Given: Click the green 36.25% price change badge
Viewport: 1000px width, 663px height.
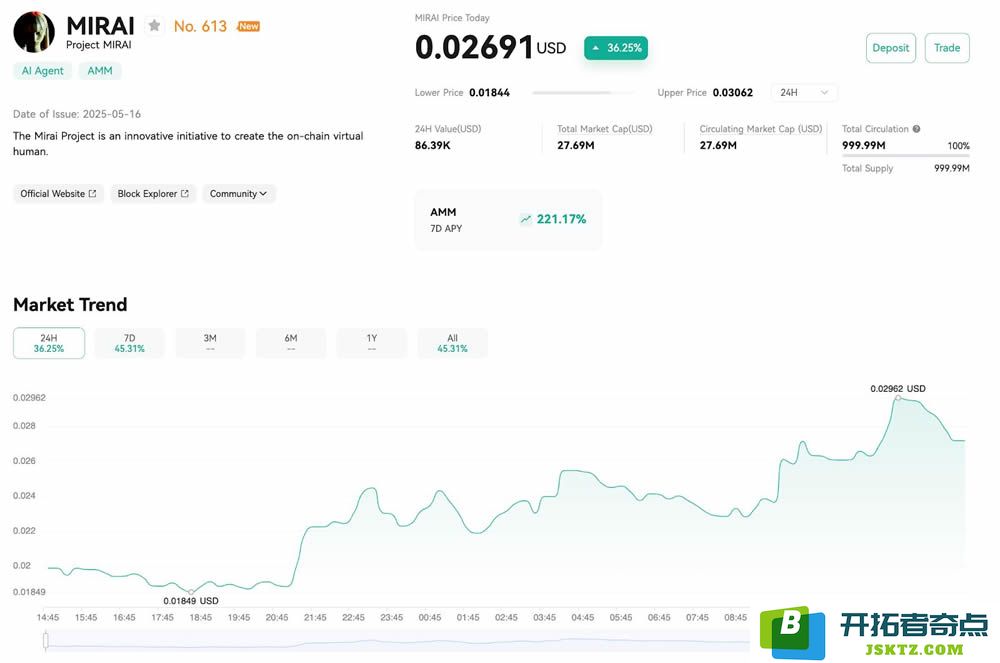Looking at the screenshot, I should [x=616, y=48].
